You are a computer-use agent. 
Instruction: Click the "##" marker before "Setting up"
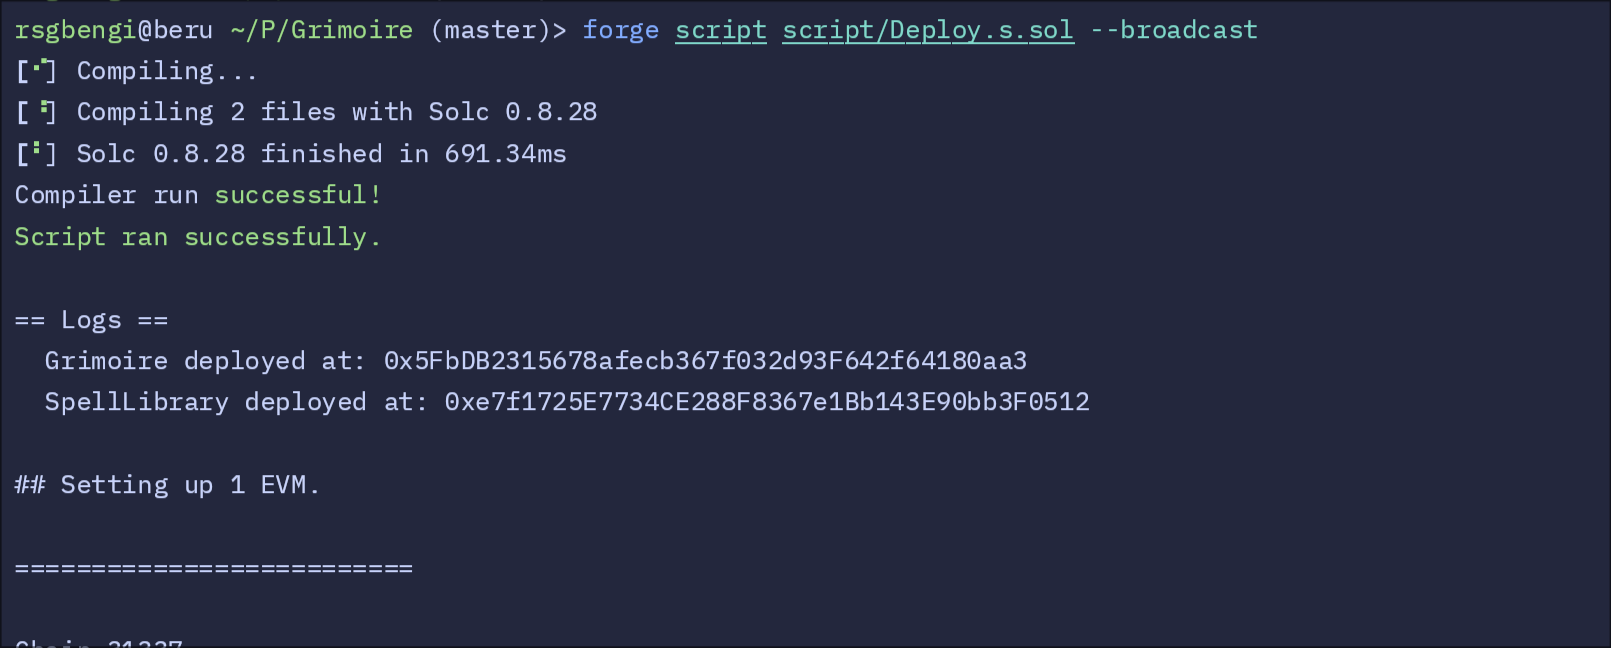30,485
